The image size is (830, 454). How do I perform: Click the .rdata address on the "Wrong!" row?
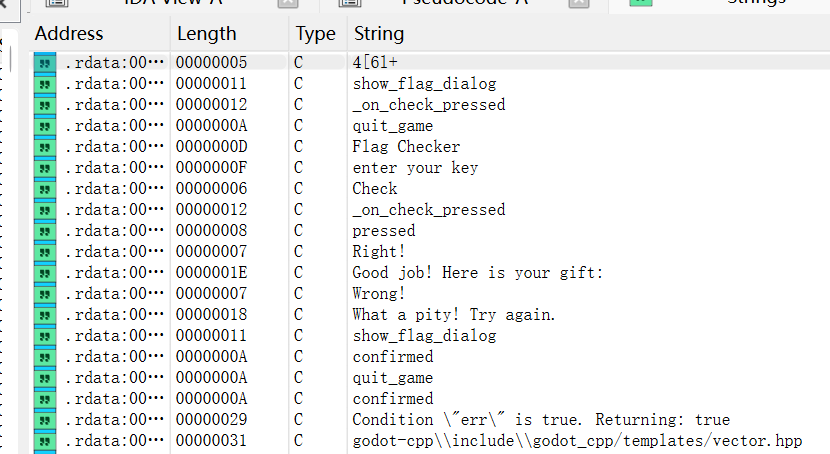(114, 294)
